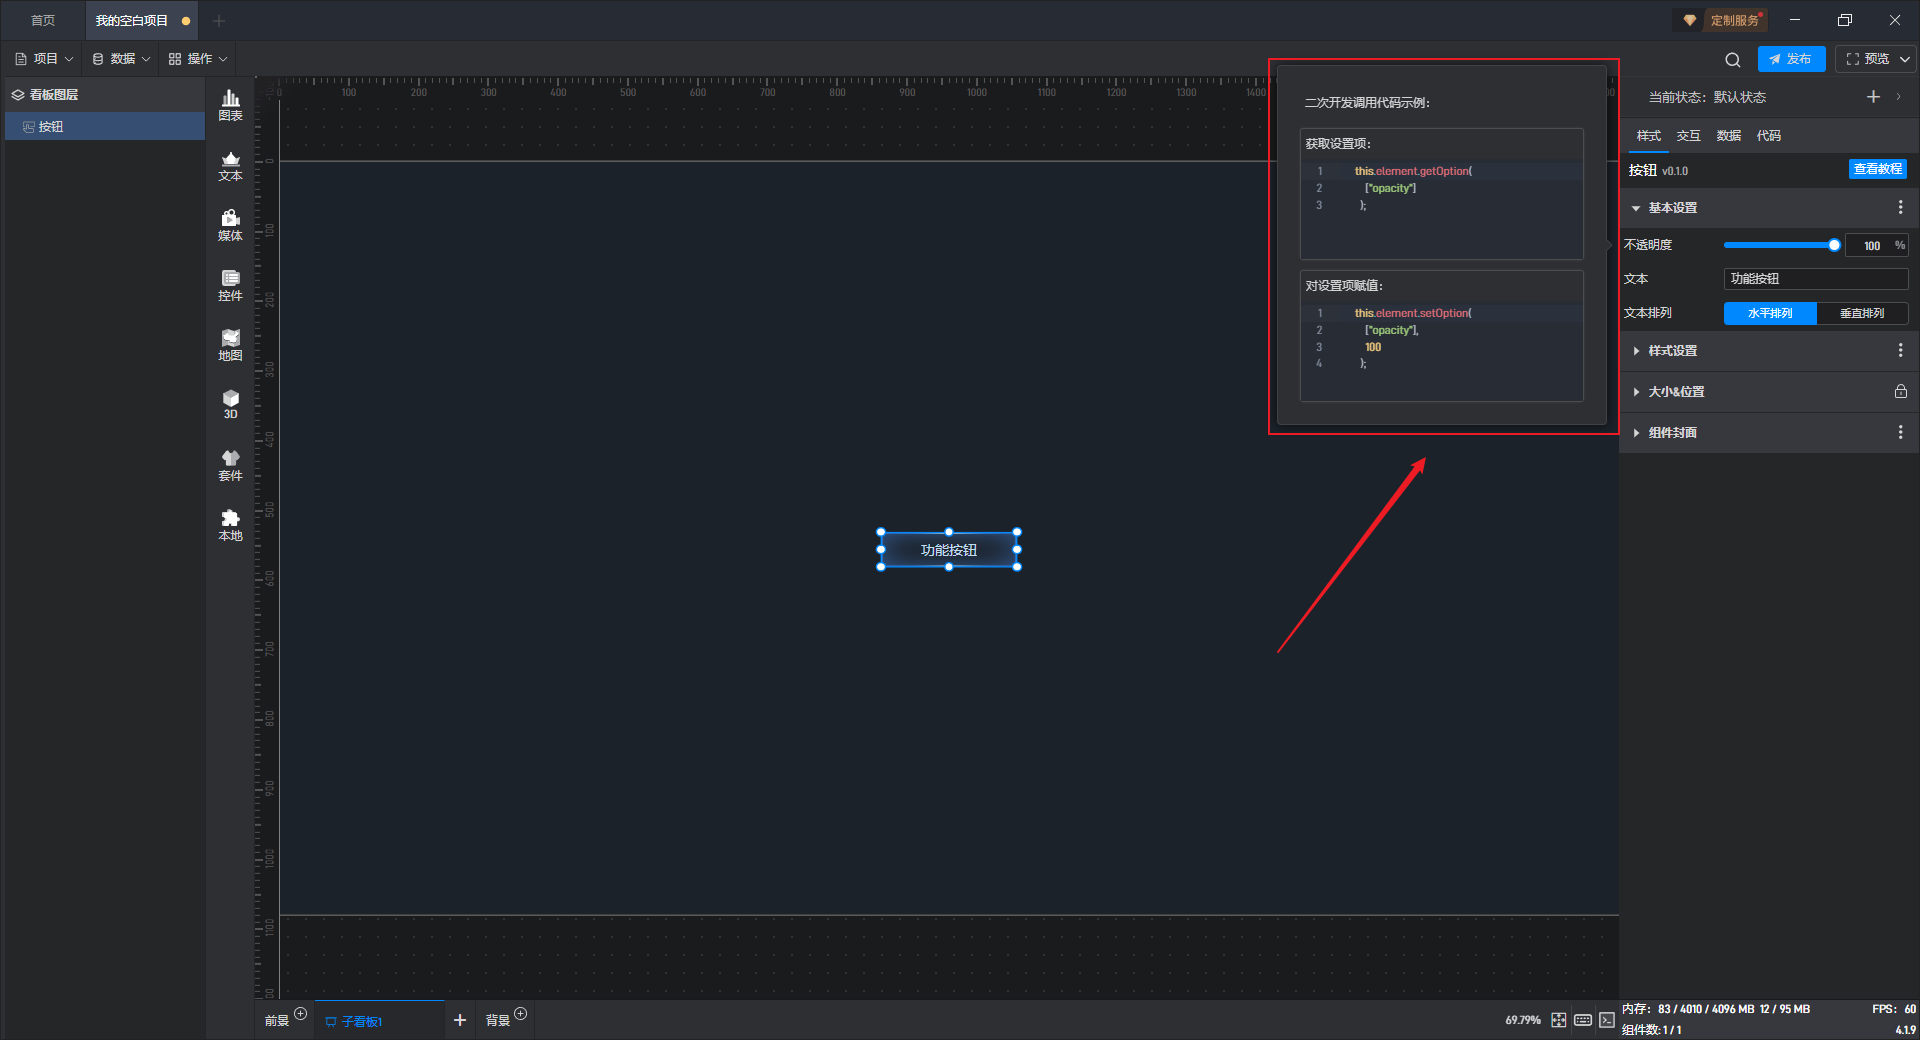Toggle the lock icon on 大小&位置
Image resolution: width=1920 pixels, height=1040 pixels.
tap(1900, 392)
